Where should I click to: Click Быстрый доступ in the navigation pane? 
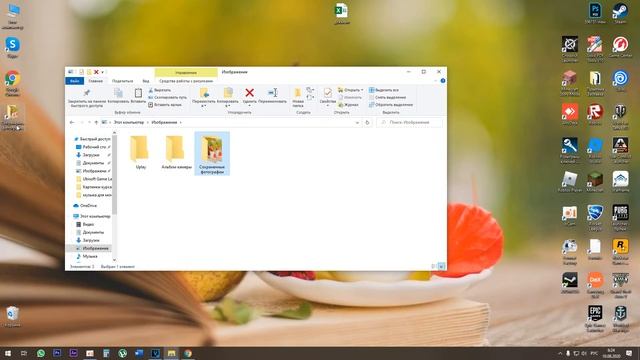92,139
